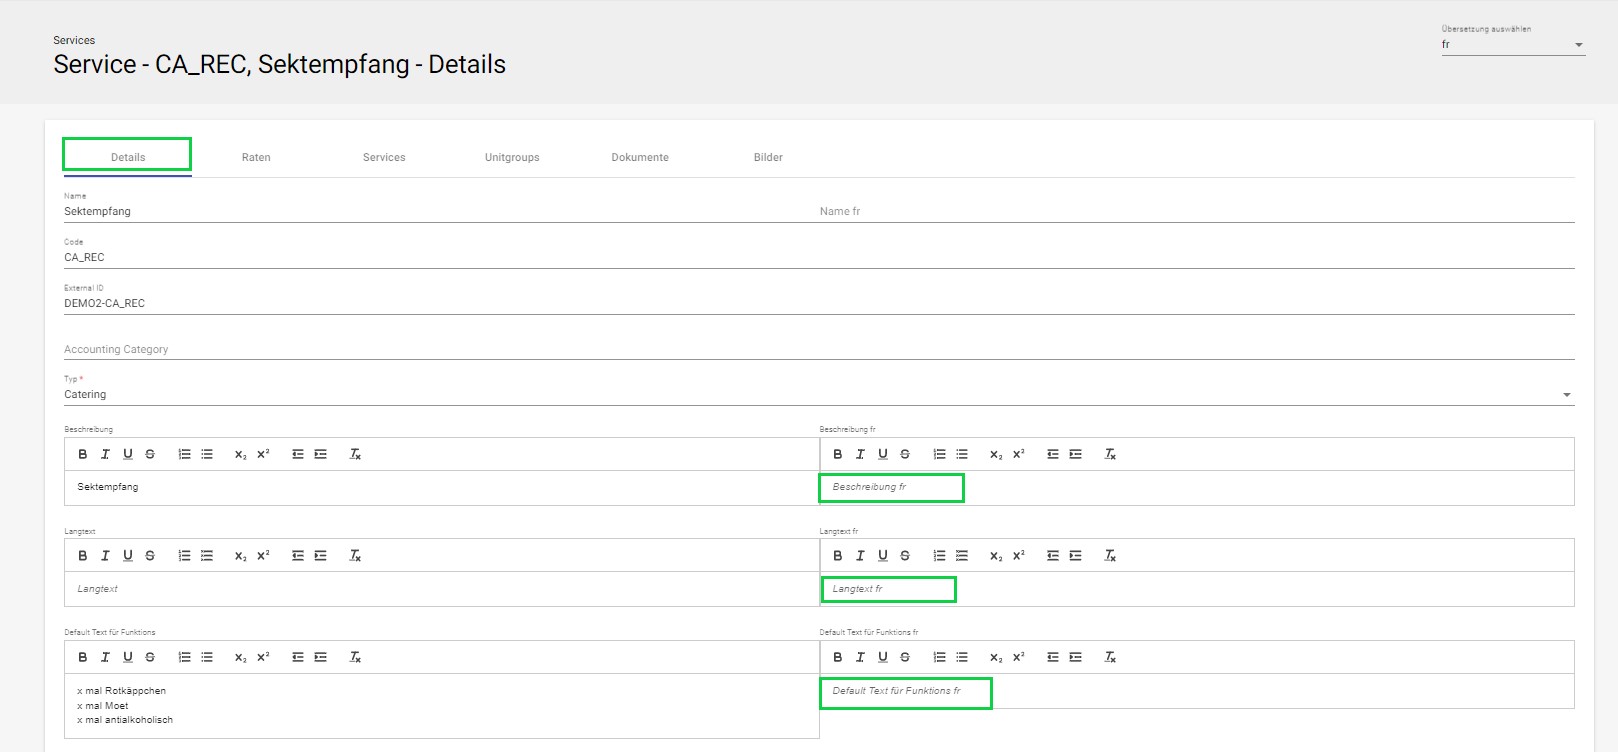Toggle italic in the left Langtext toolbar
Screen dimensions: 1618x752
pyautogui.click(x=105, y=556)
